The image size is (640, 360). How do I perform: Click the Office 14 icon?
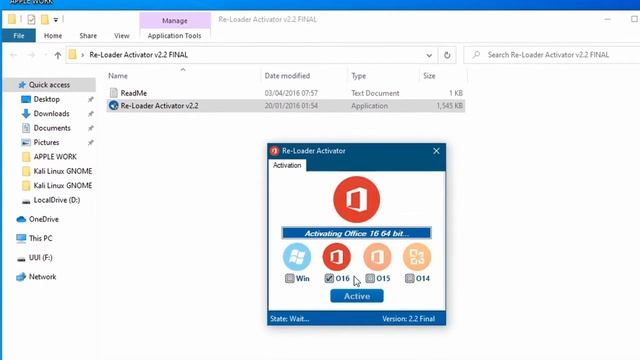417,257
